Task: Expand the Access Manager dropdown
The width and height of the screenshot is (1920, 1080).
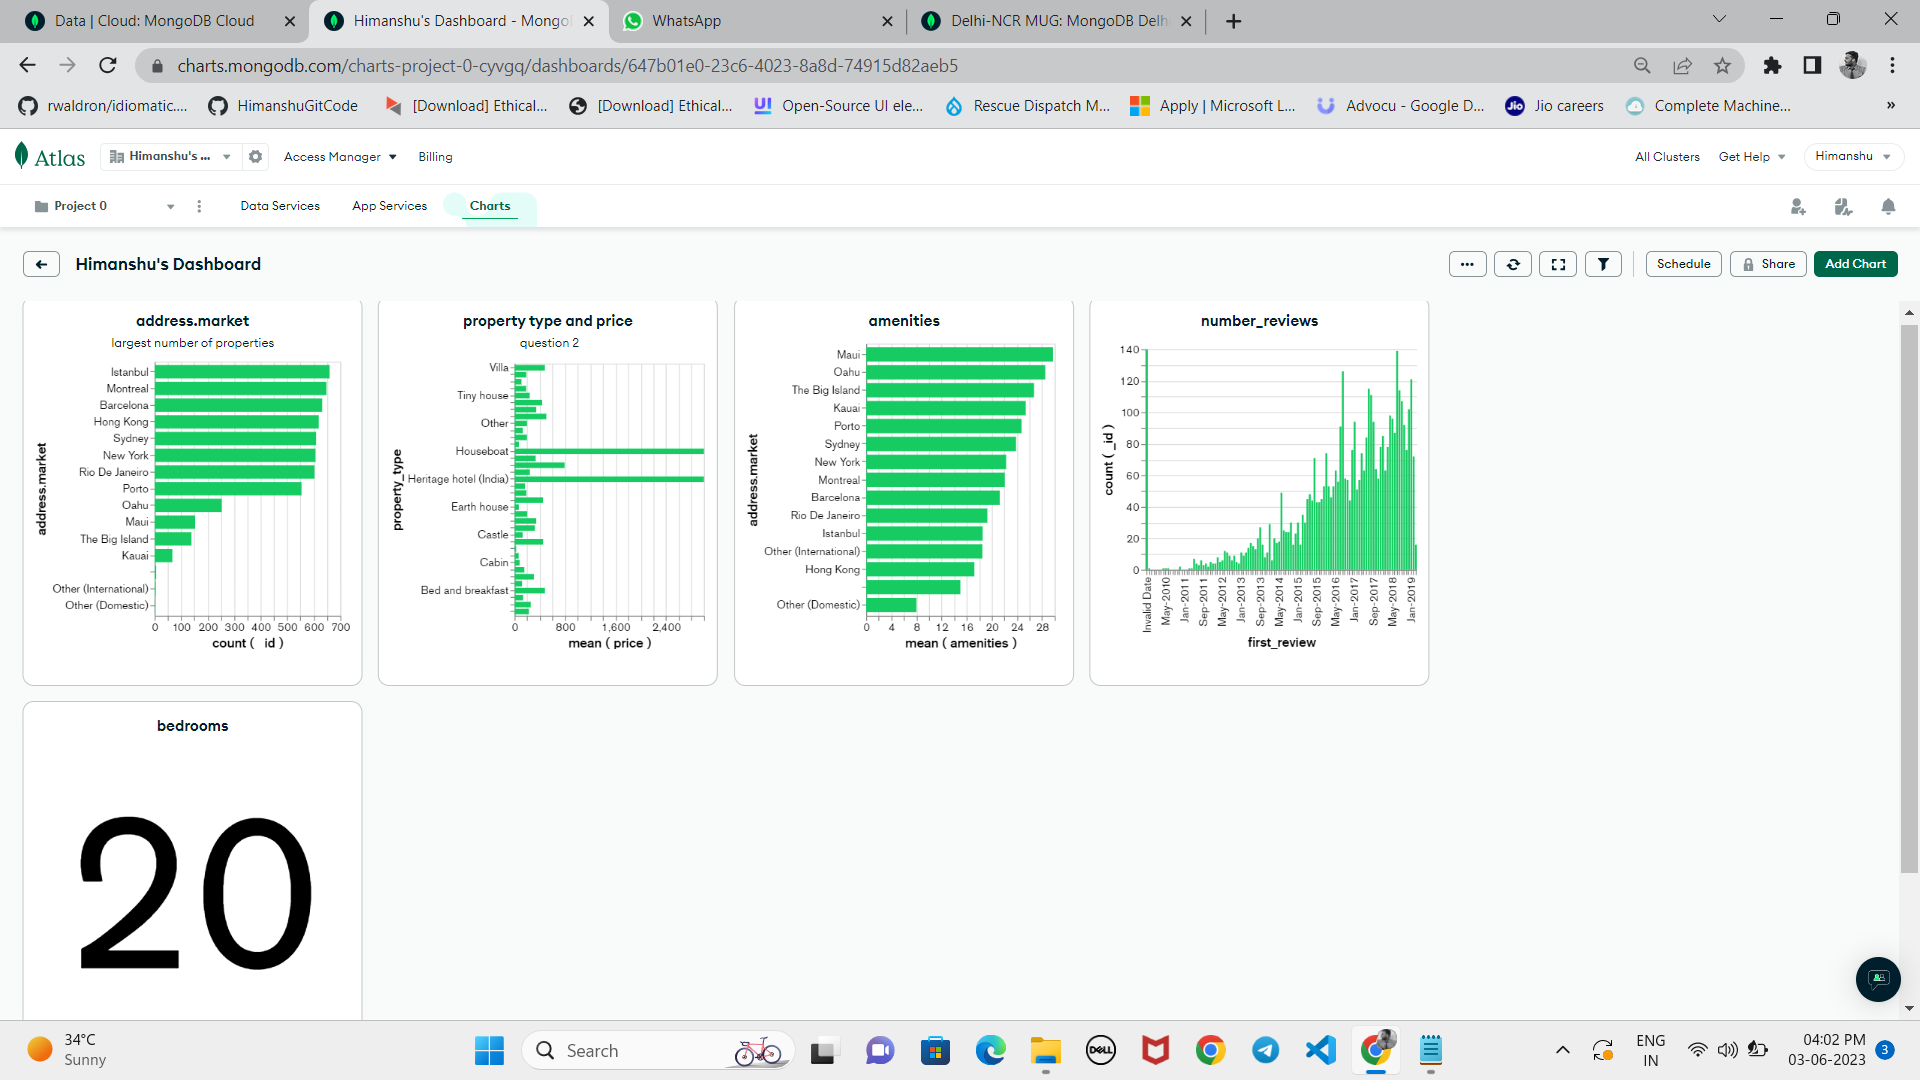Action: click(x=340, y=157)
